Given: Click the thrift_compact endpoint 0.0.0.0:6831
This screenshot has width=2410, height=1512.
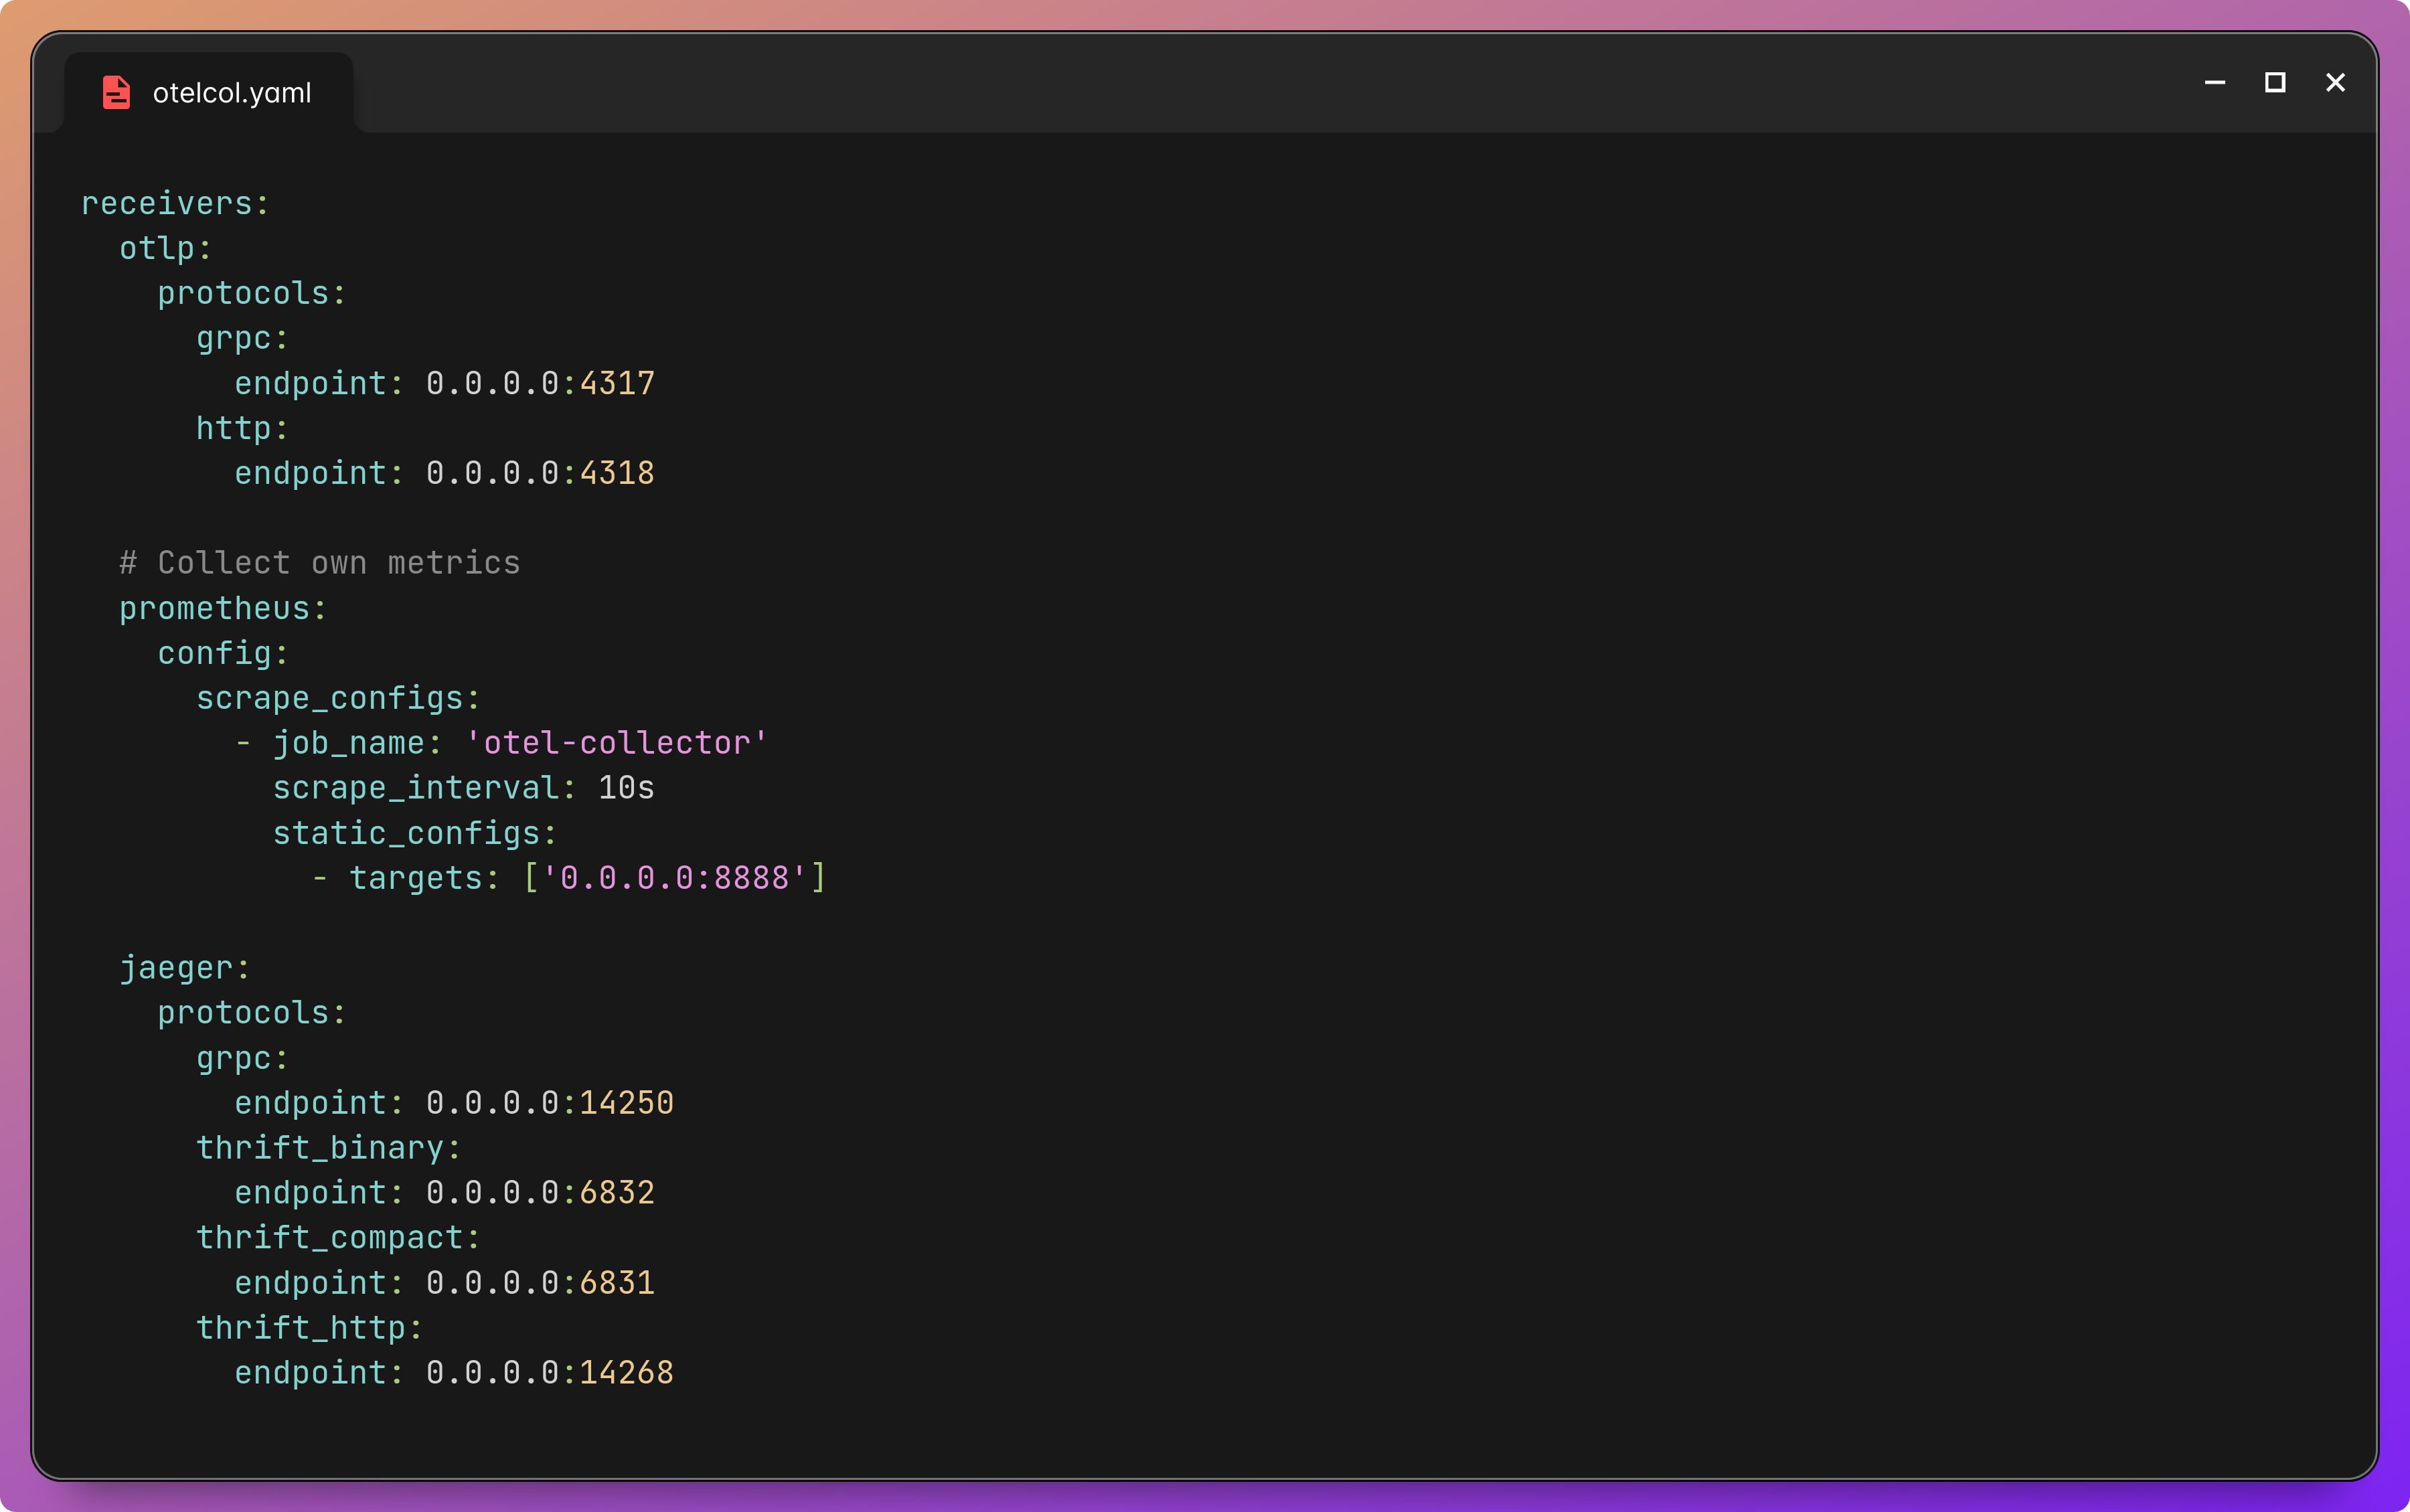Looking at the screenshot, I should pyautogui.click(x=539, y=1282).
